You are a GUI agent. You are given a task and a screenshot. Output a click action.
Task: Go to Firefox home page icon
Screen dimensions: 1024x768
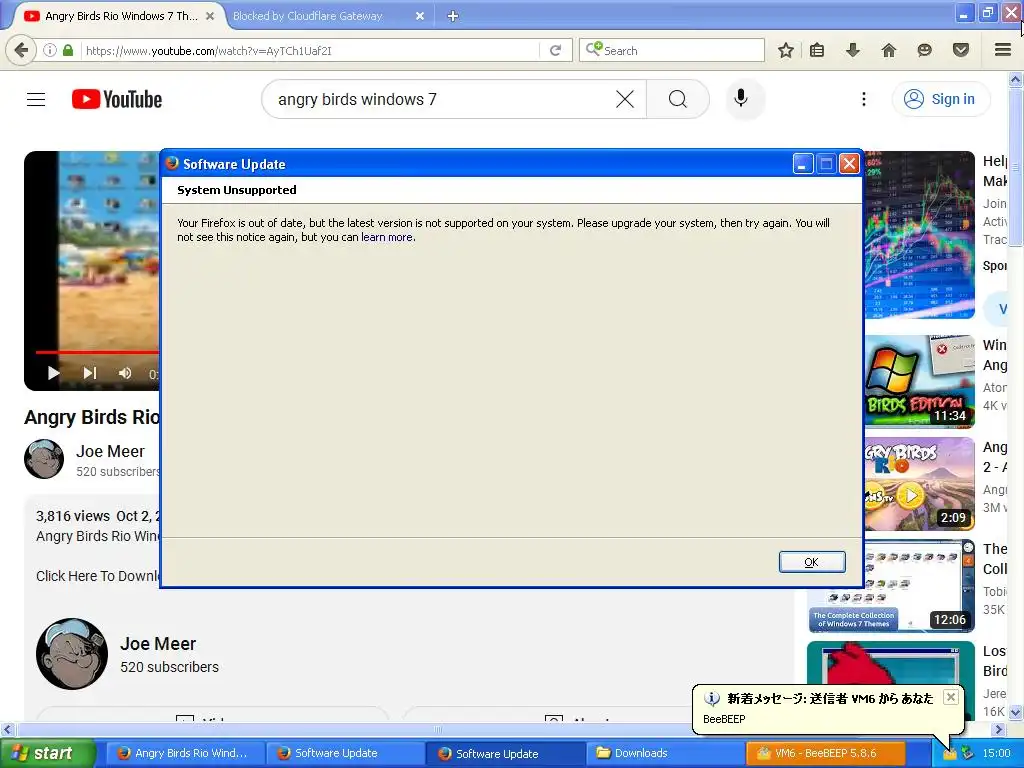(888, 50)
